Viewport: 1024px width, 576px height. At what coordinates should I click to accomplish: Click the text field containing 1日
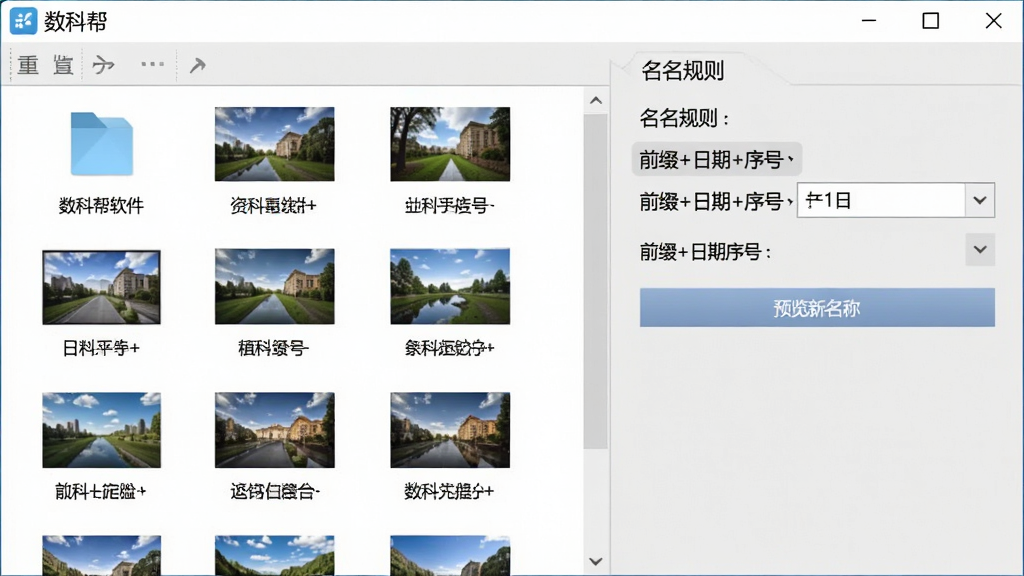tap(881, 200)
